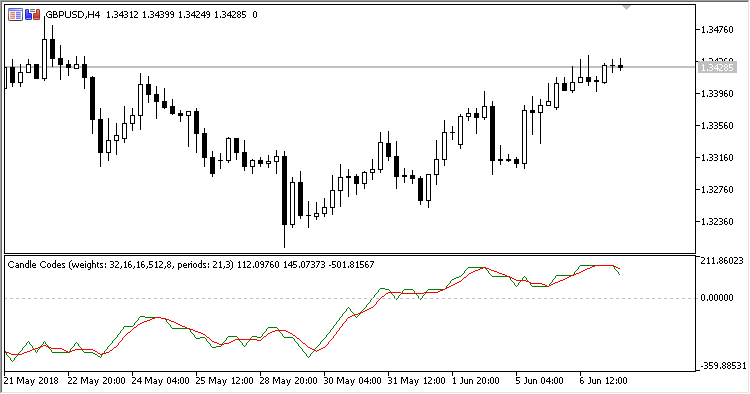Click the 22 May 20:00 time label
The width and height of the screenshot is (750, 394).
tap(96, 381)
